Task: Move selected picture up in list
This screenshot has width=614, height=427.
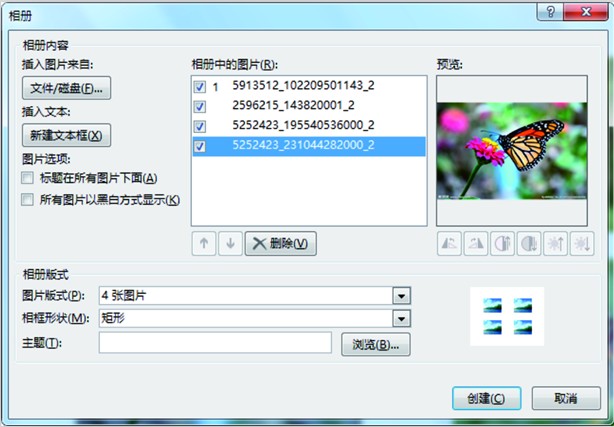Action: pos(204,244)
